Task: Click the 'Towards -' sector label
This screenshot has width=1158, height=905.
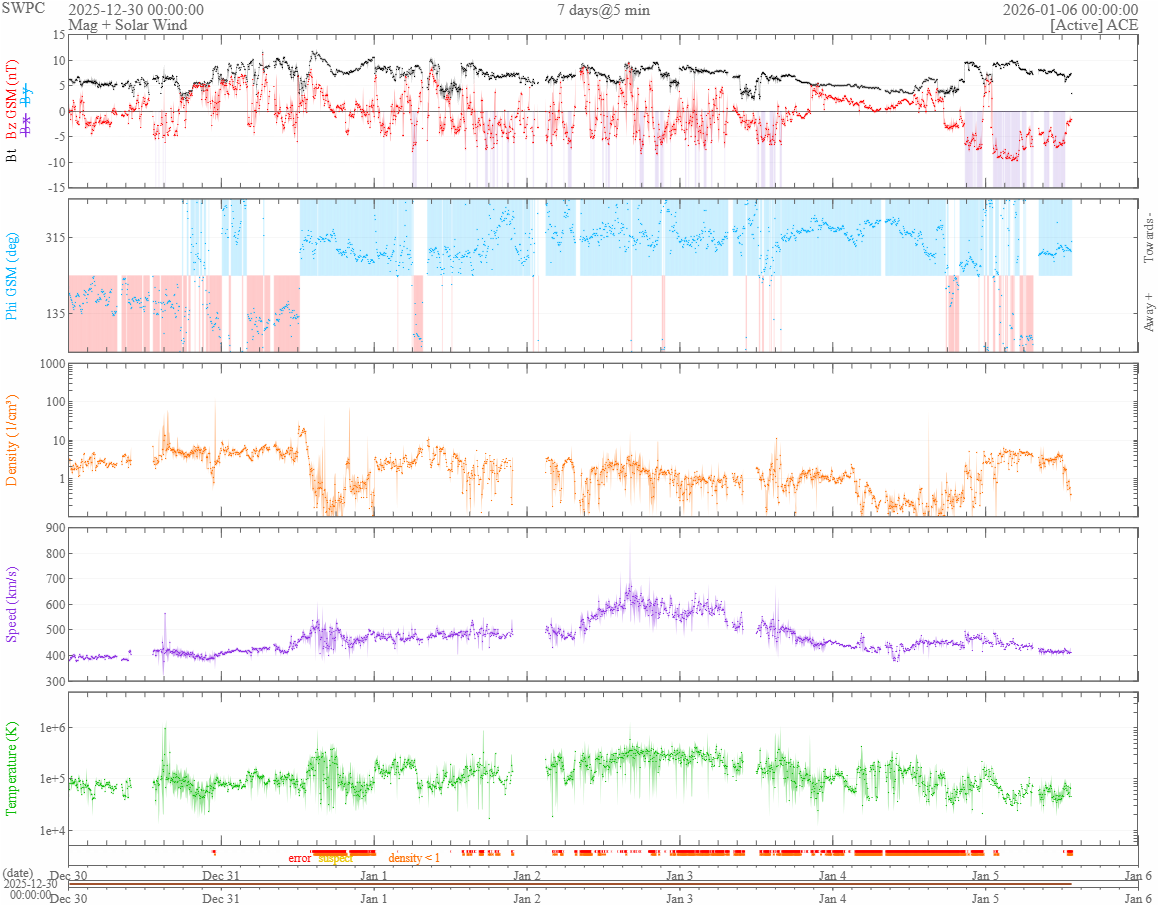Action: (1148, 239)
